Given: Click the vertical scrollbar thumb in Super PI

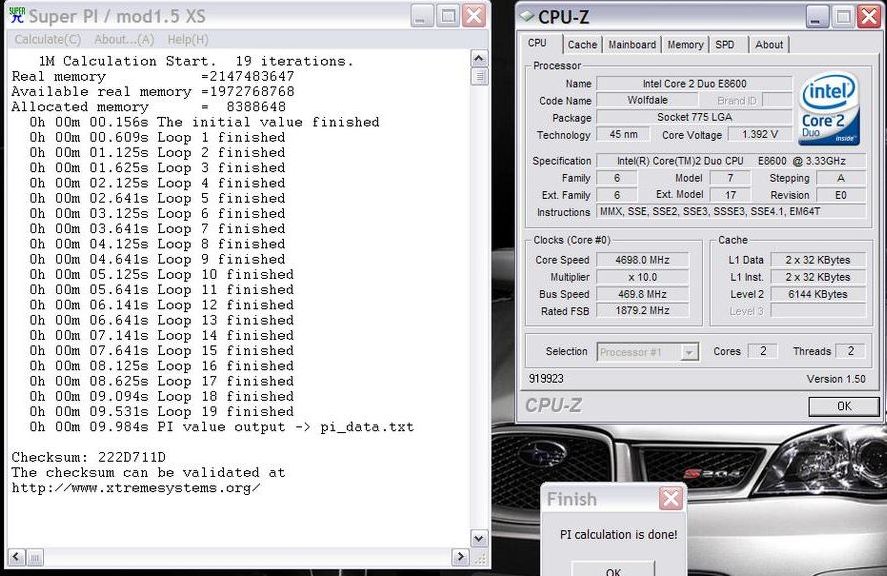Looking at the screenshot, I should (479, 76).
